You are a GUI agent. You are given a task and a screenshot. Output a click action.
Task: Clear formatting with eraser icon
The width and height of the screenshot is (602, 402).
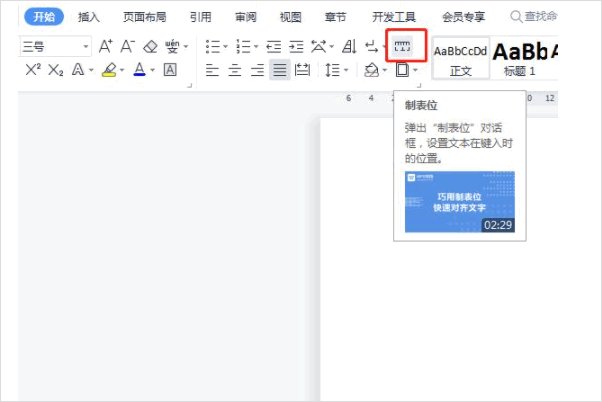150,47
